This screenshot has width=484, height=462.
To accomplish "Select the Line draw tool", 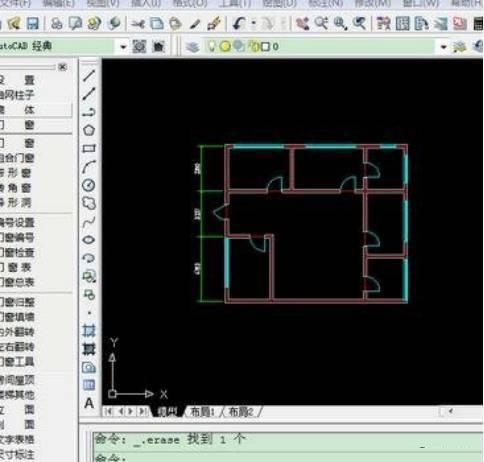I will (89, 76).
